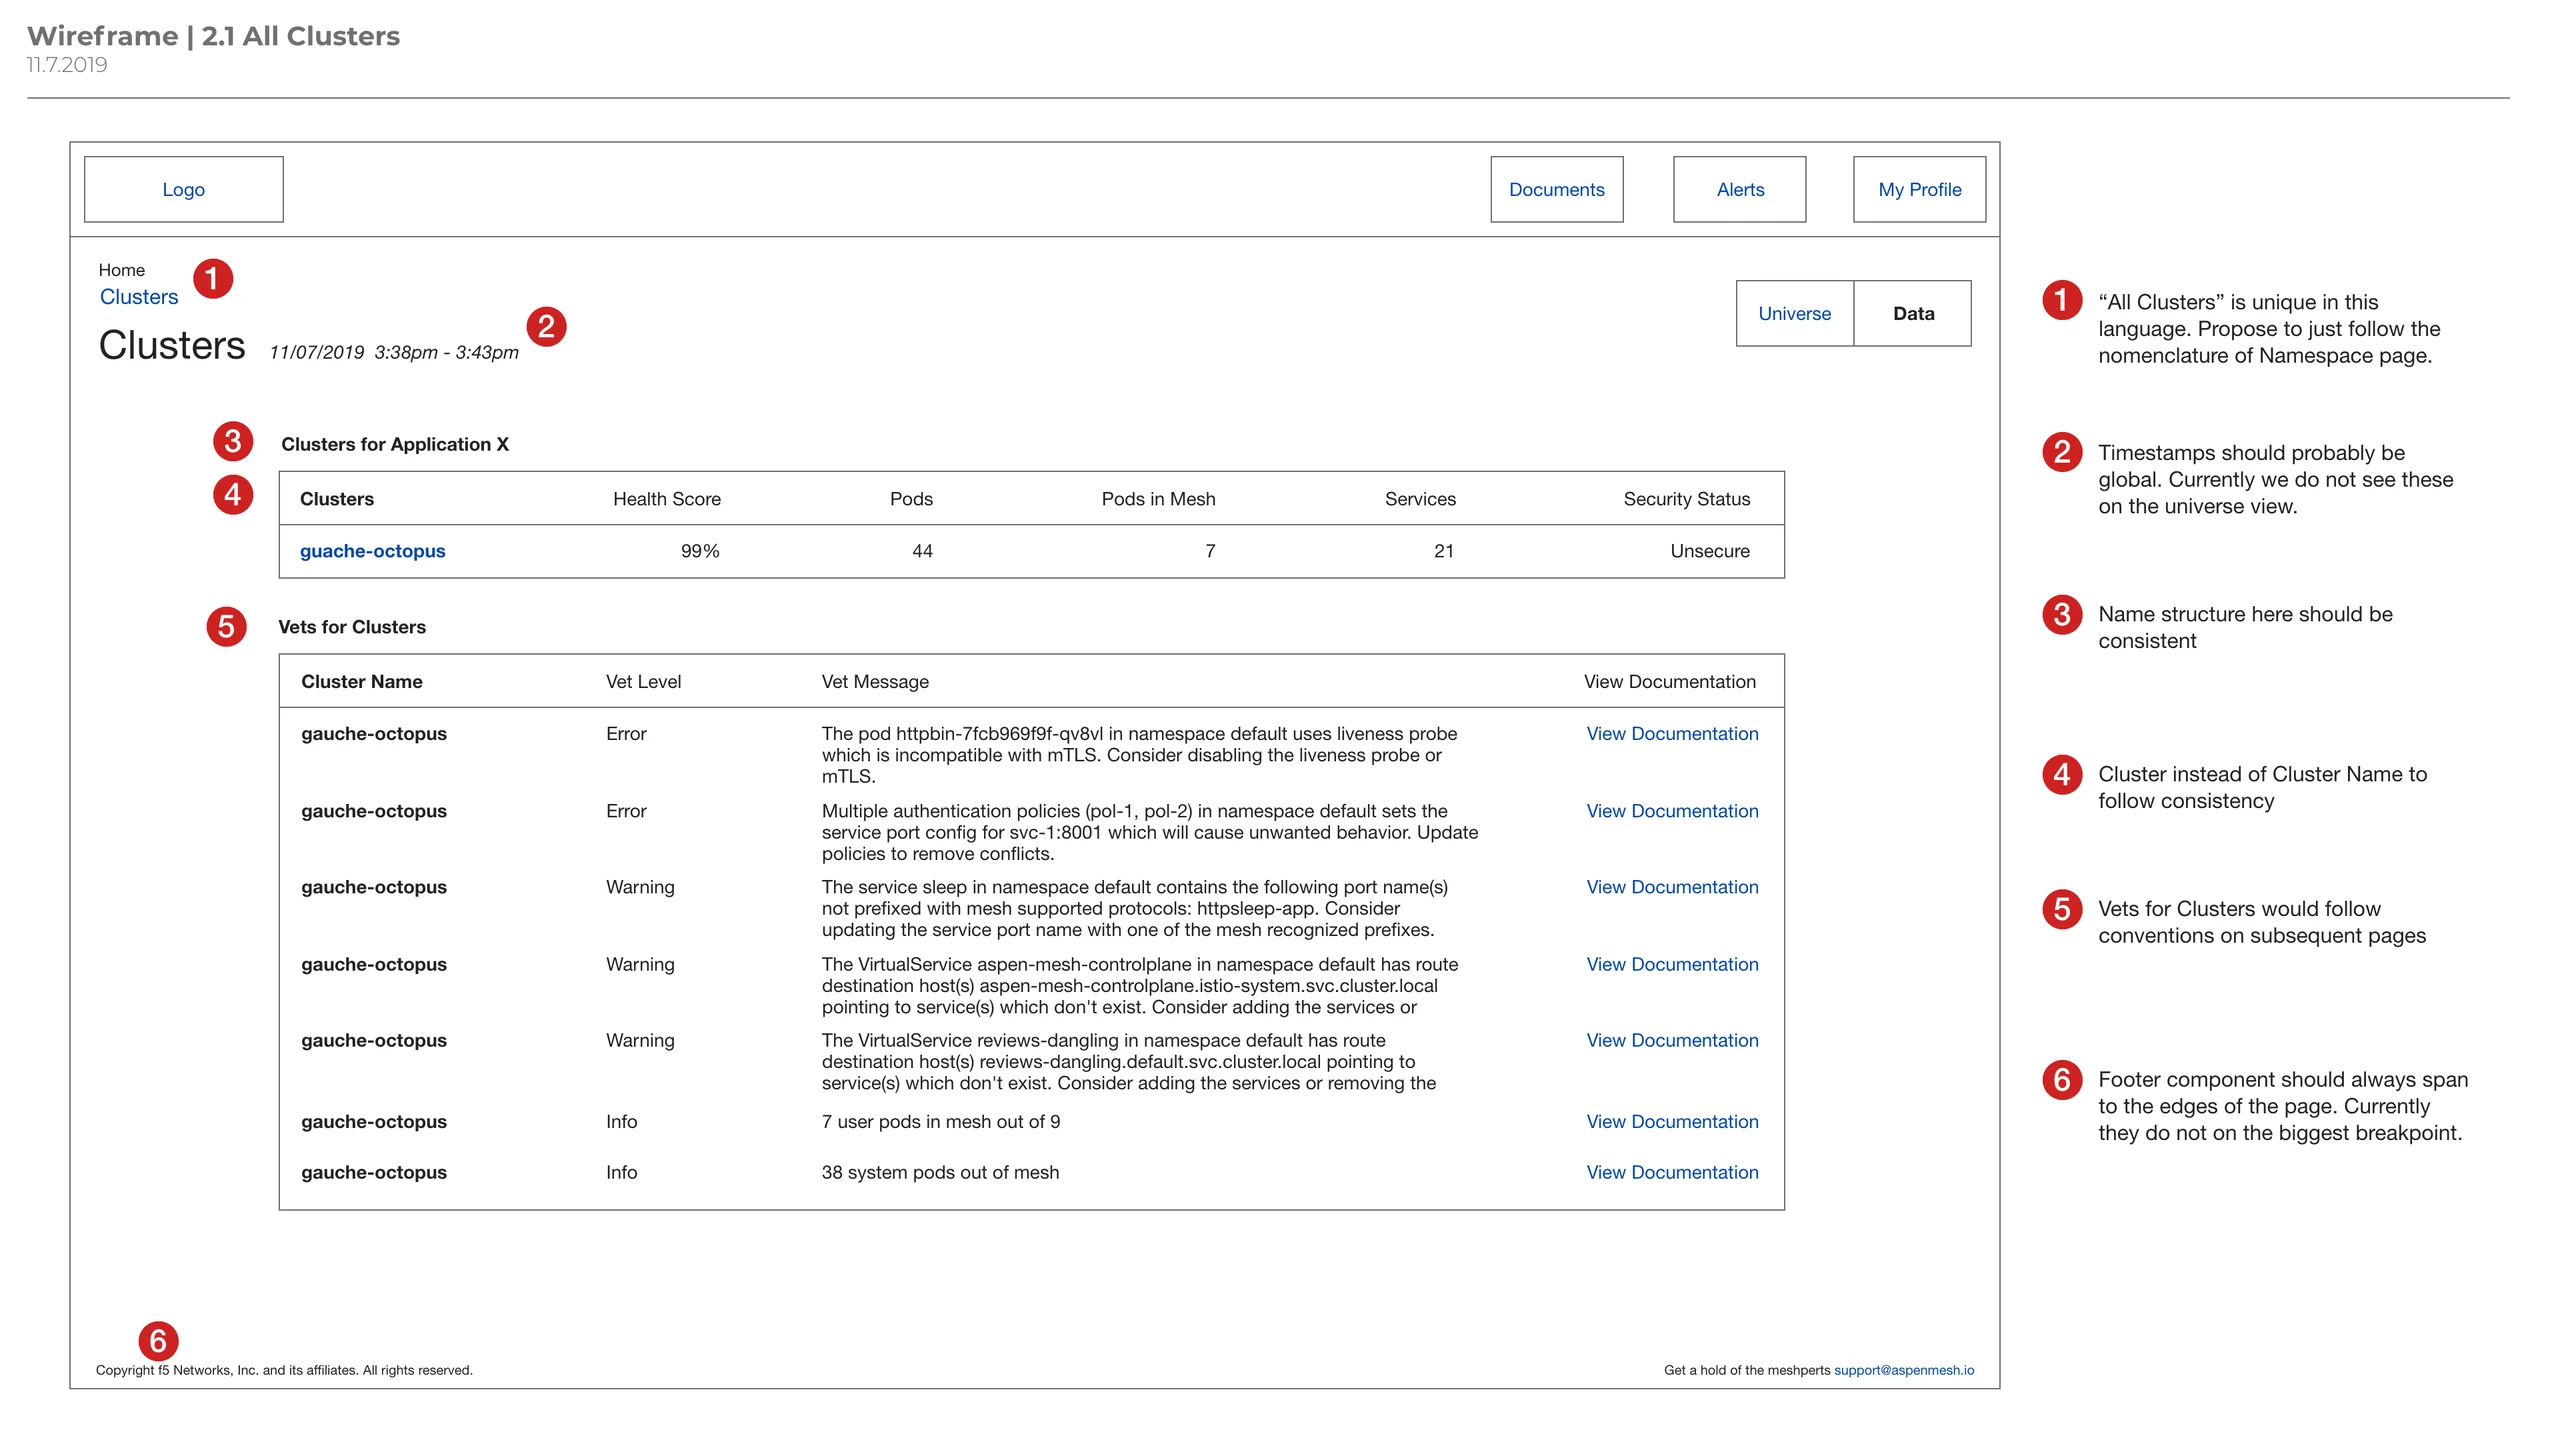This screenshot has height=1440, width=2560.
Task: Click the copyright f5 Networks footer text
Action: (284, 1370)
